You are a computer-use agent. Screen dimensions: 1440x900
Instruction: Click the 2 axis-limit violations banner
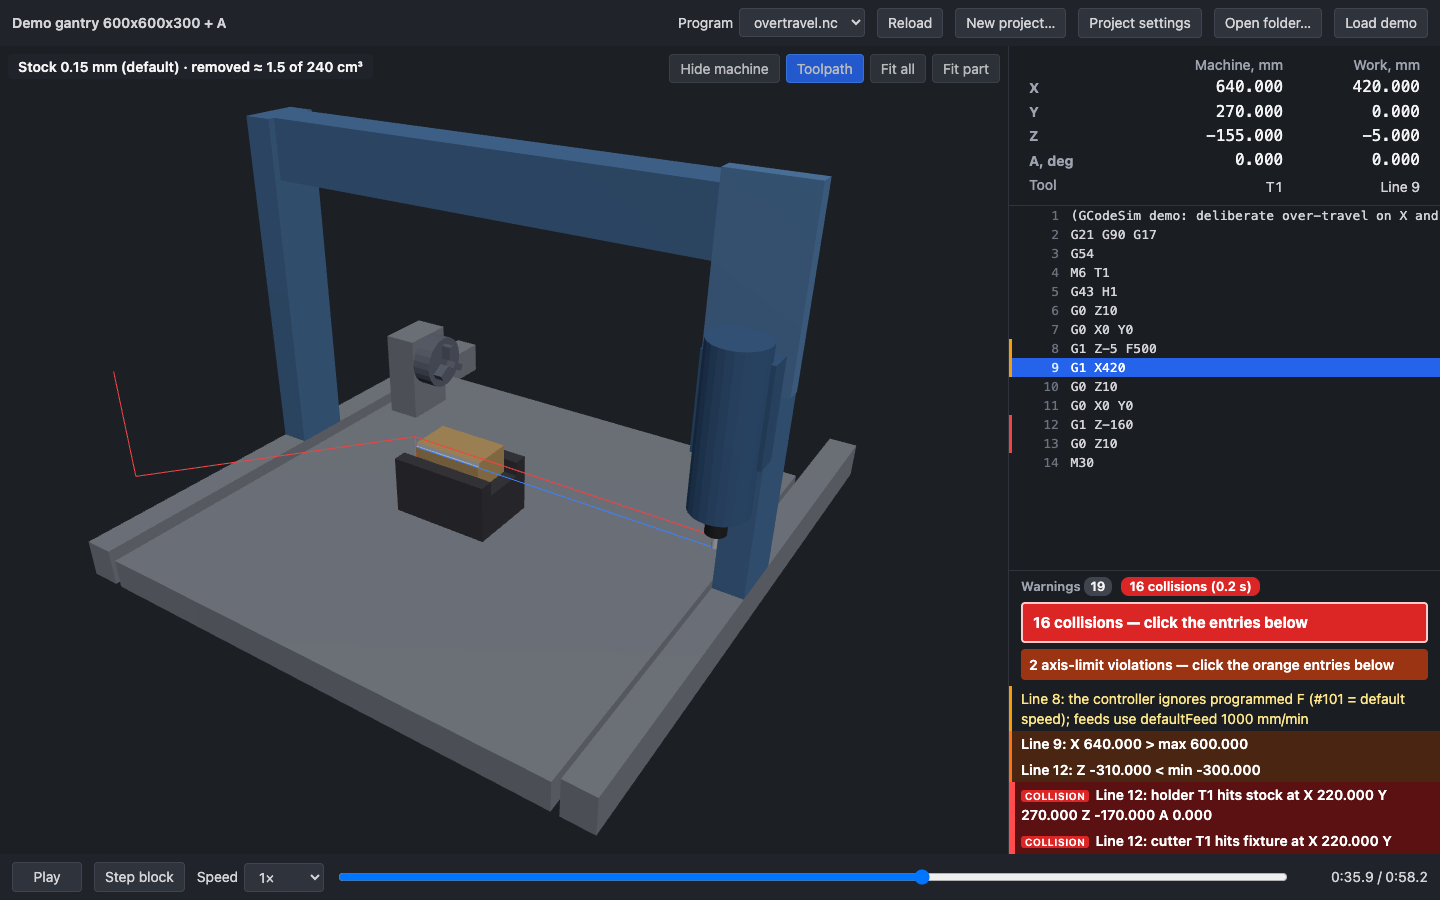pos(1224,665)
